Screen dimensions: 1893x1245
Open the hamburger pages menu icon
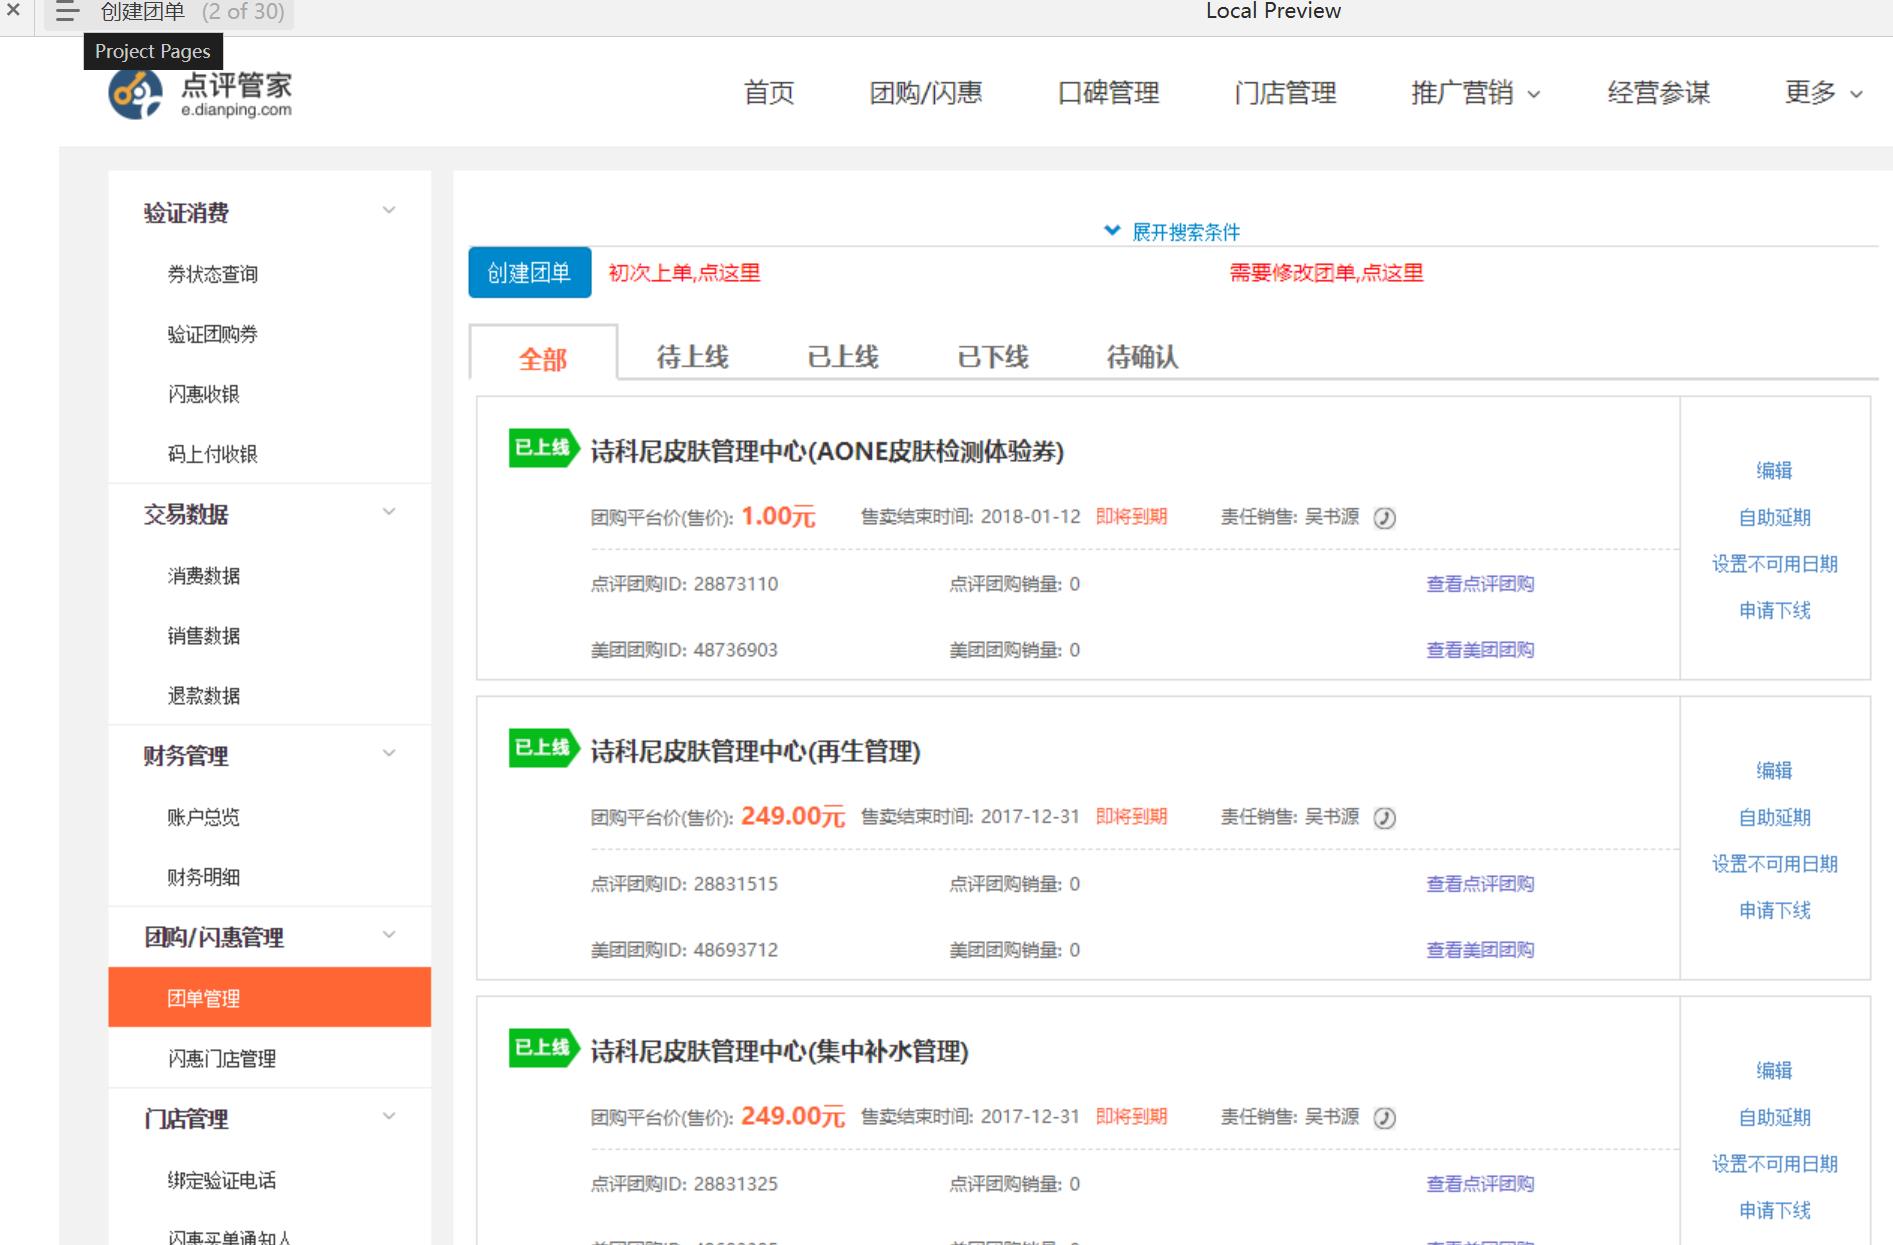click(67, 12)
